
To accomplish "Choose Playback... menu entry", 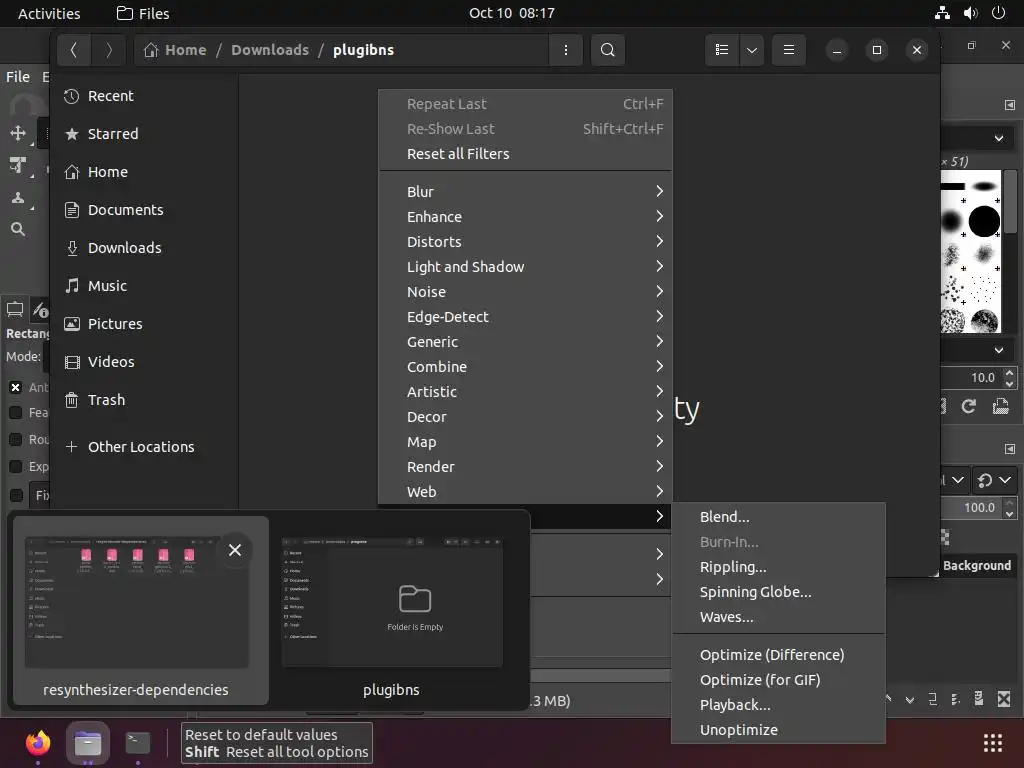I will click(x=778, y=705).
